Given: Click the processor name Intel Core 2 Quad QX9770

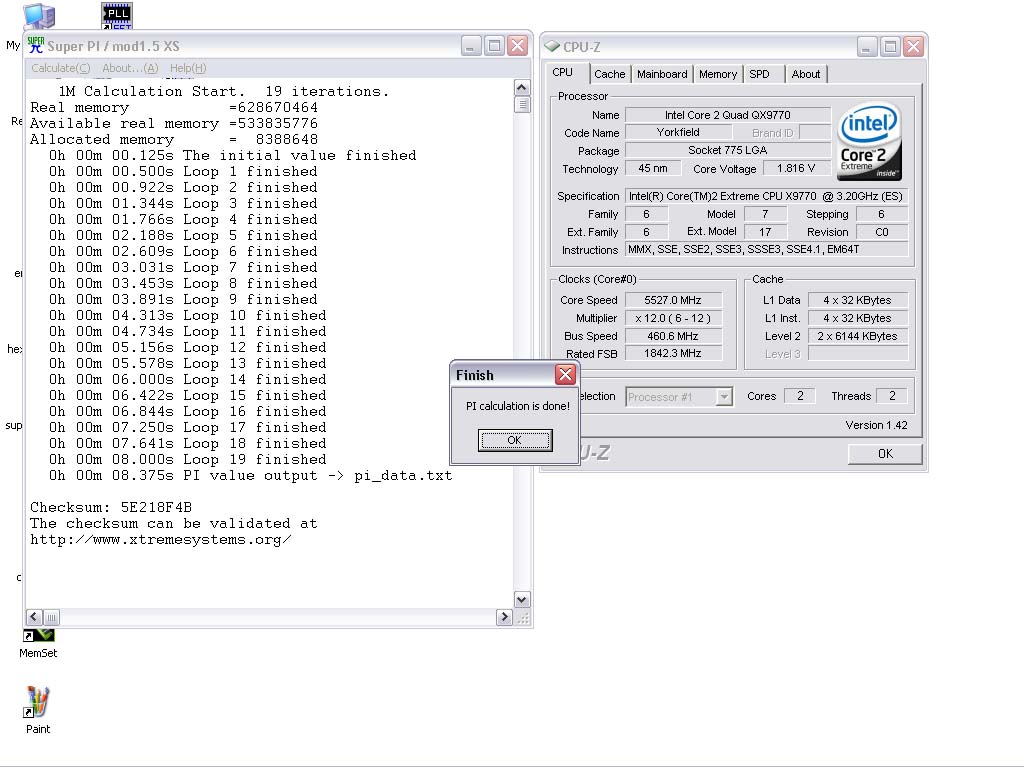Looking at the screenshot, I should point(728,115).
